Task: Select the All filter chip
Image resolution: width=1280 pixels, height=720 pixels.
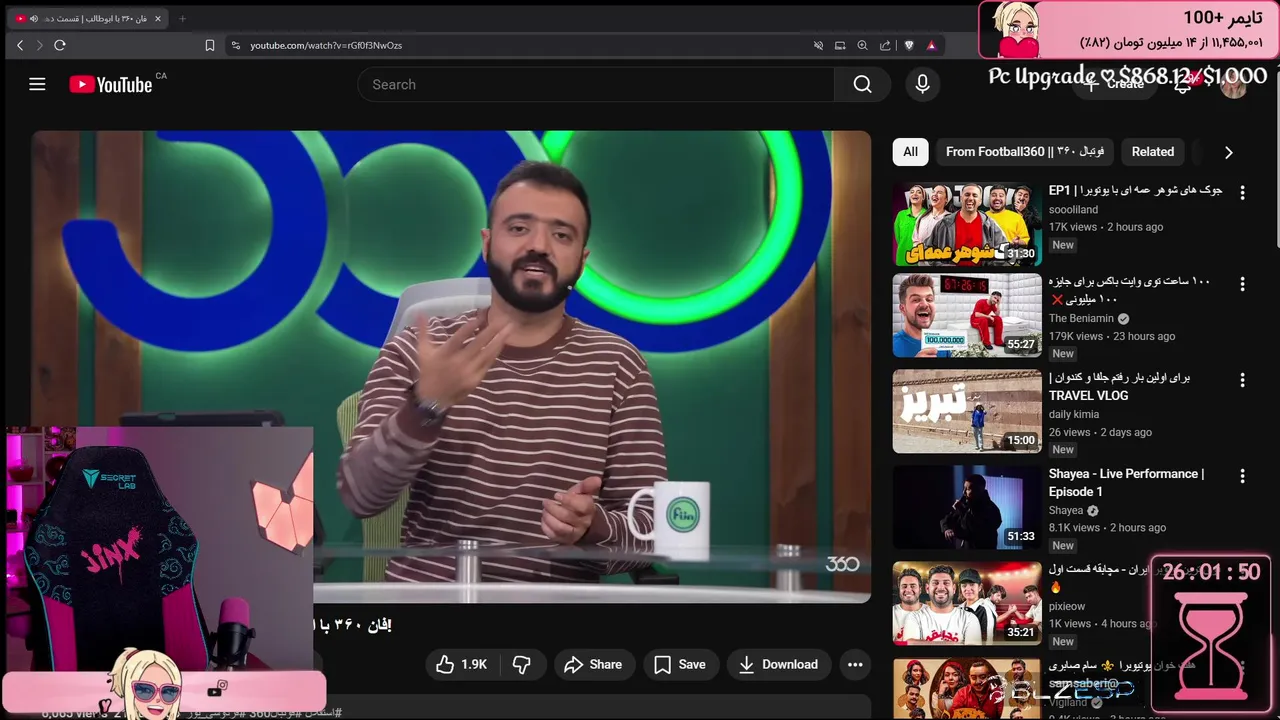Action: coord(910,152)
